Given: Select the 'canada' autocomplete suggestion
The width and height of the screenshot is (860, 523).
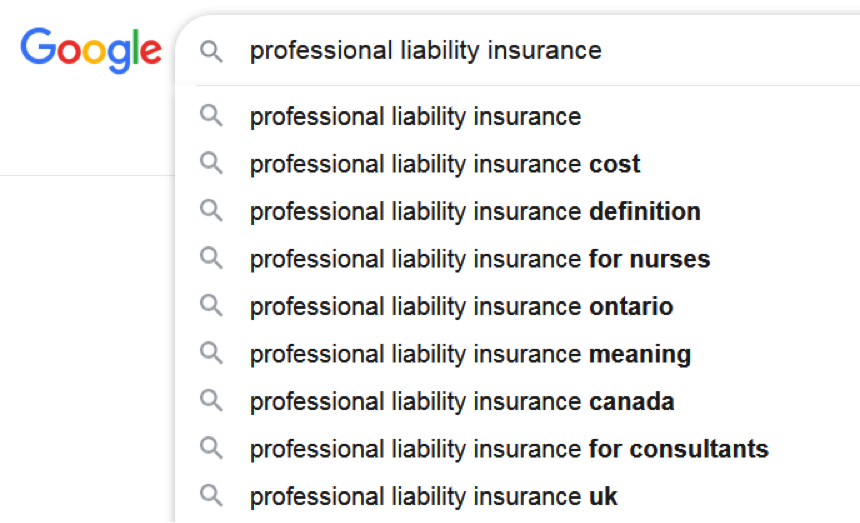Looking at the screenshot, I should [x=462, y=402].
